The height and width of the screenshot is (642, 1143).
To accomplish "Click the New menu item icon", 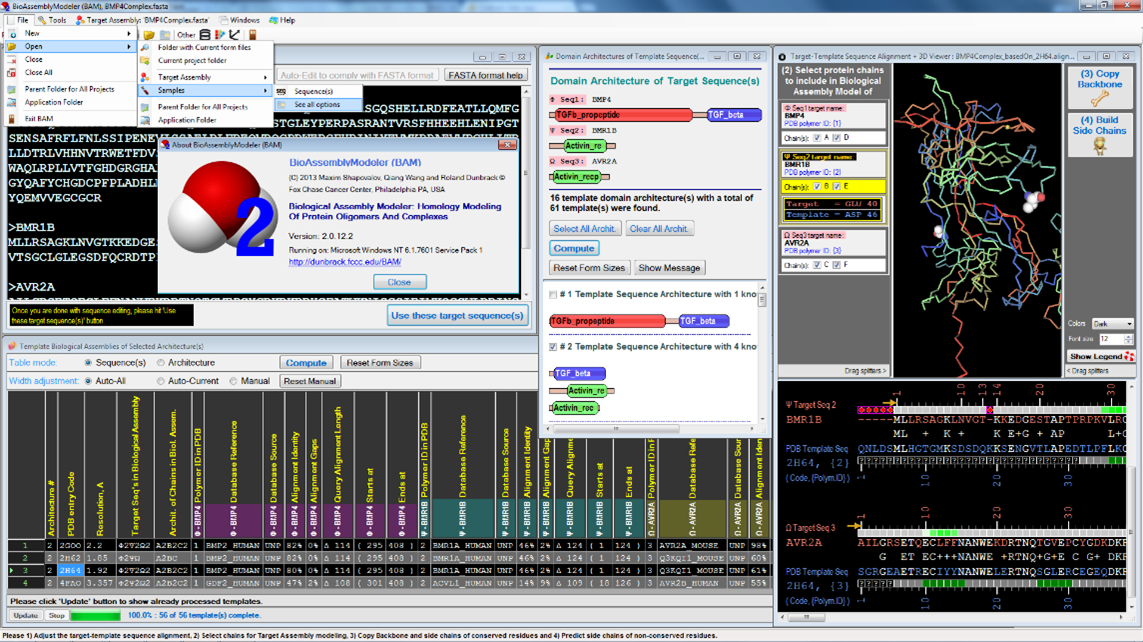I will [12, 34].
